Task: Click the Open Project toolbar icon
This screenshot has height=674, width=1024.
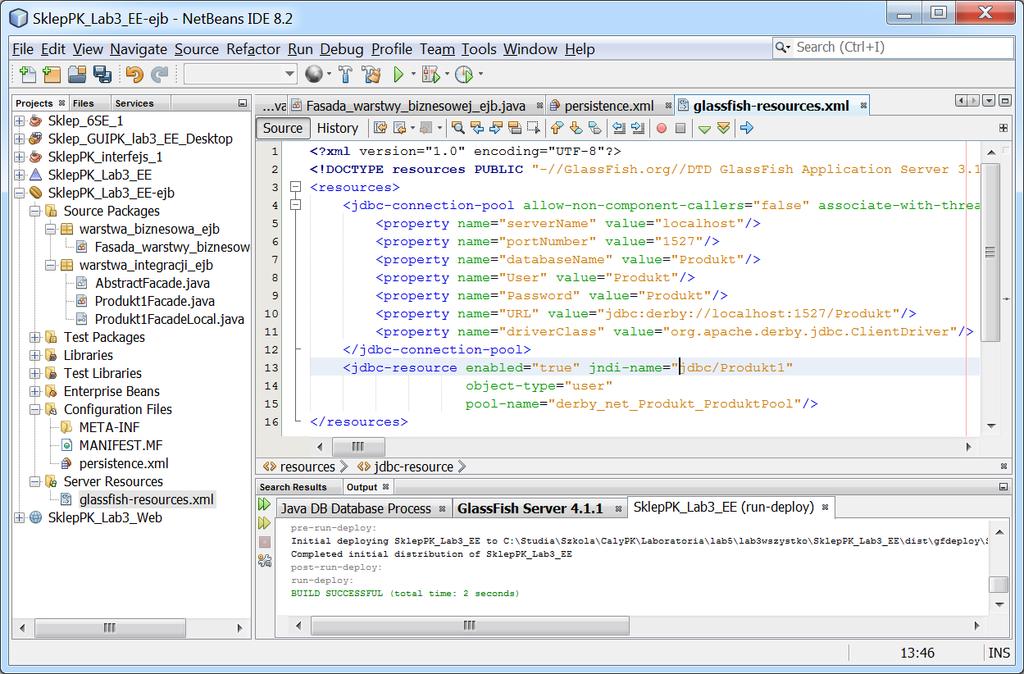Action: 77,74
